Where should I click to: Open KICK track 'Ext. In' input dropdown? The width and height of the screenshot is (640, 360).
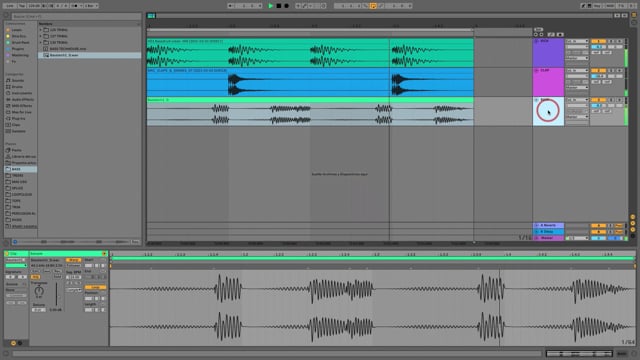pyautogui.click(x=577, y=41)
